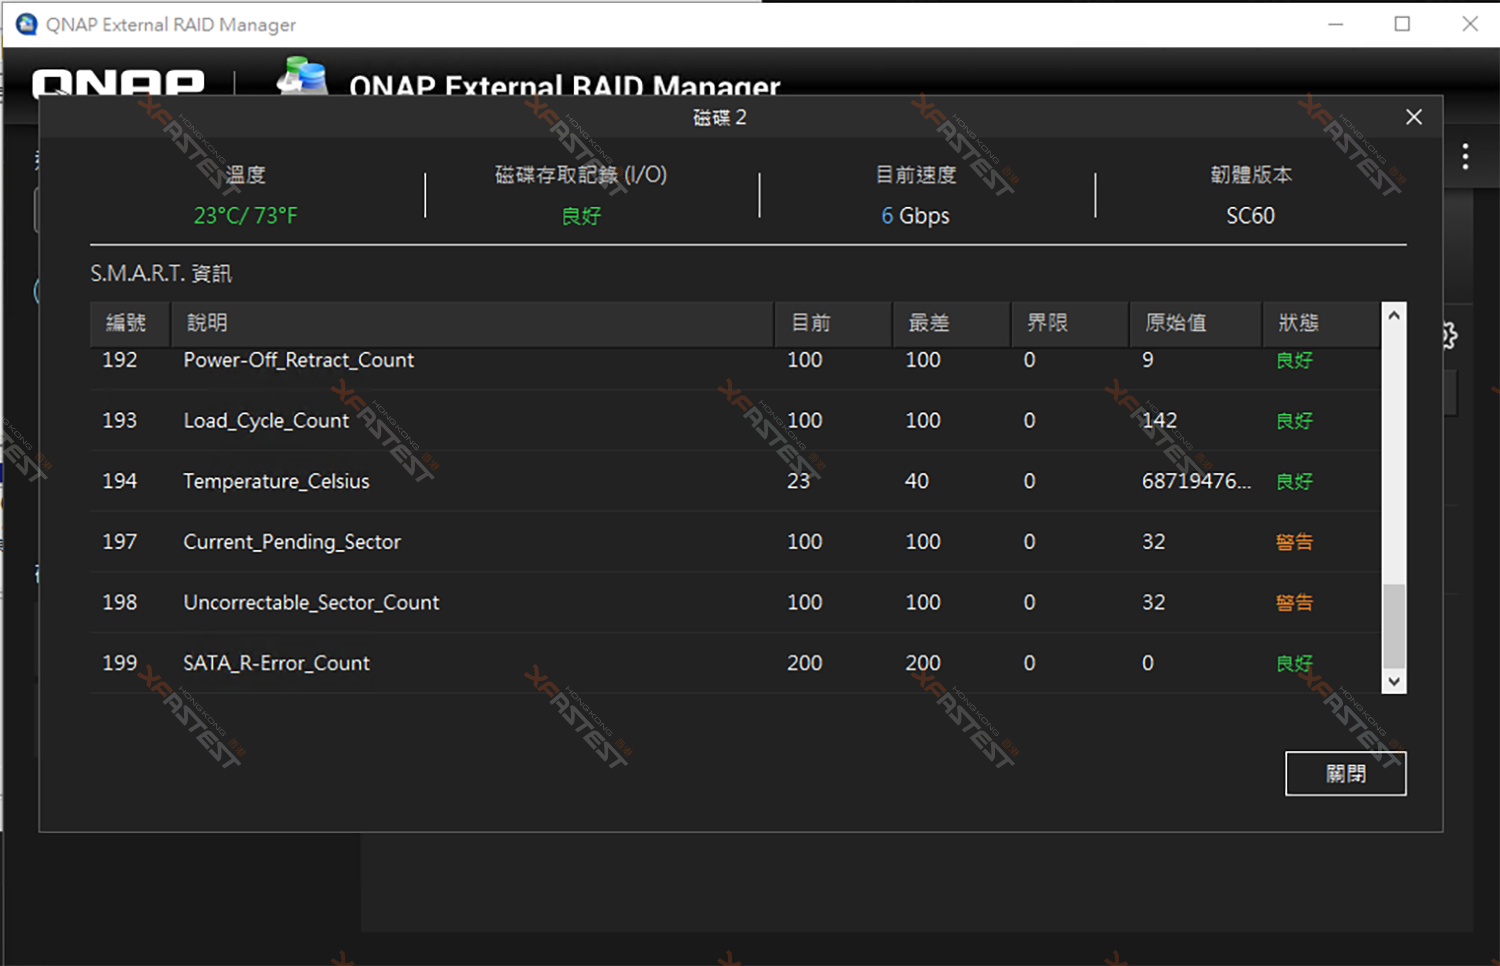Viewport: 1500px width, 966px height.
Task: Click the 警告 status of attribute 198
Action: pyautogui.click(x=1294, y=603)
